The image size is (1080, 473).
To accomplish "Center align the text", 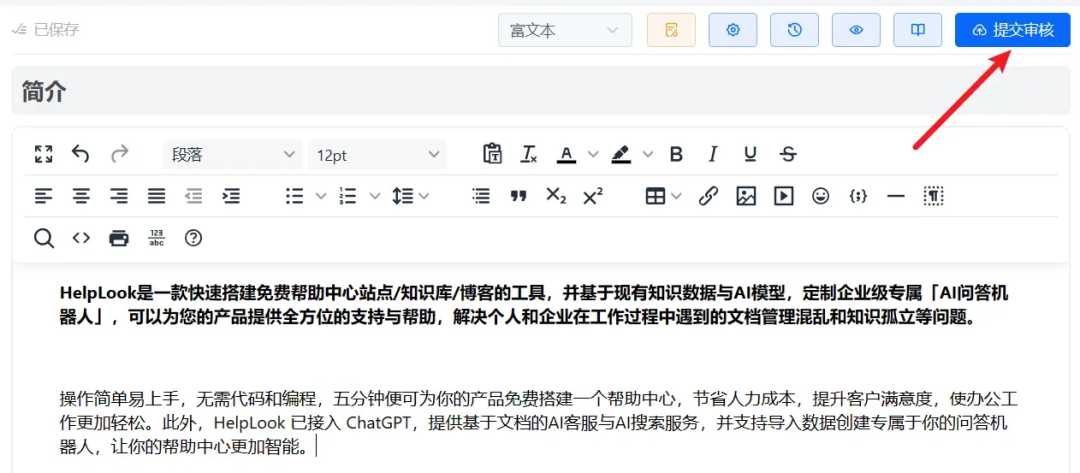I will (82, 196).
